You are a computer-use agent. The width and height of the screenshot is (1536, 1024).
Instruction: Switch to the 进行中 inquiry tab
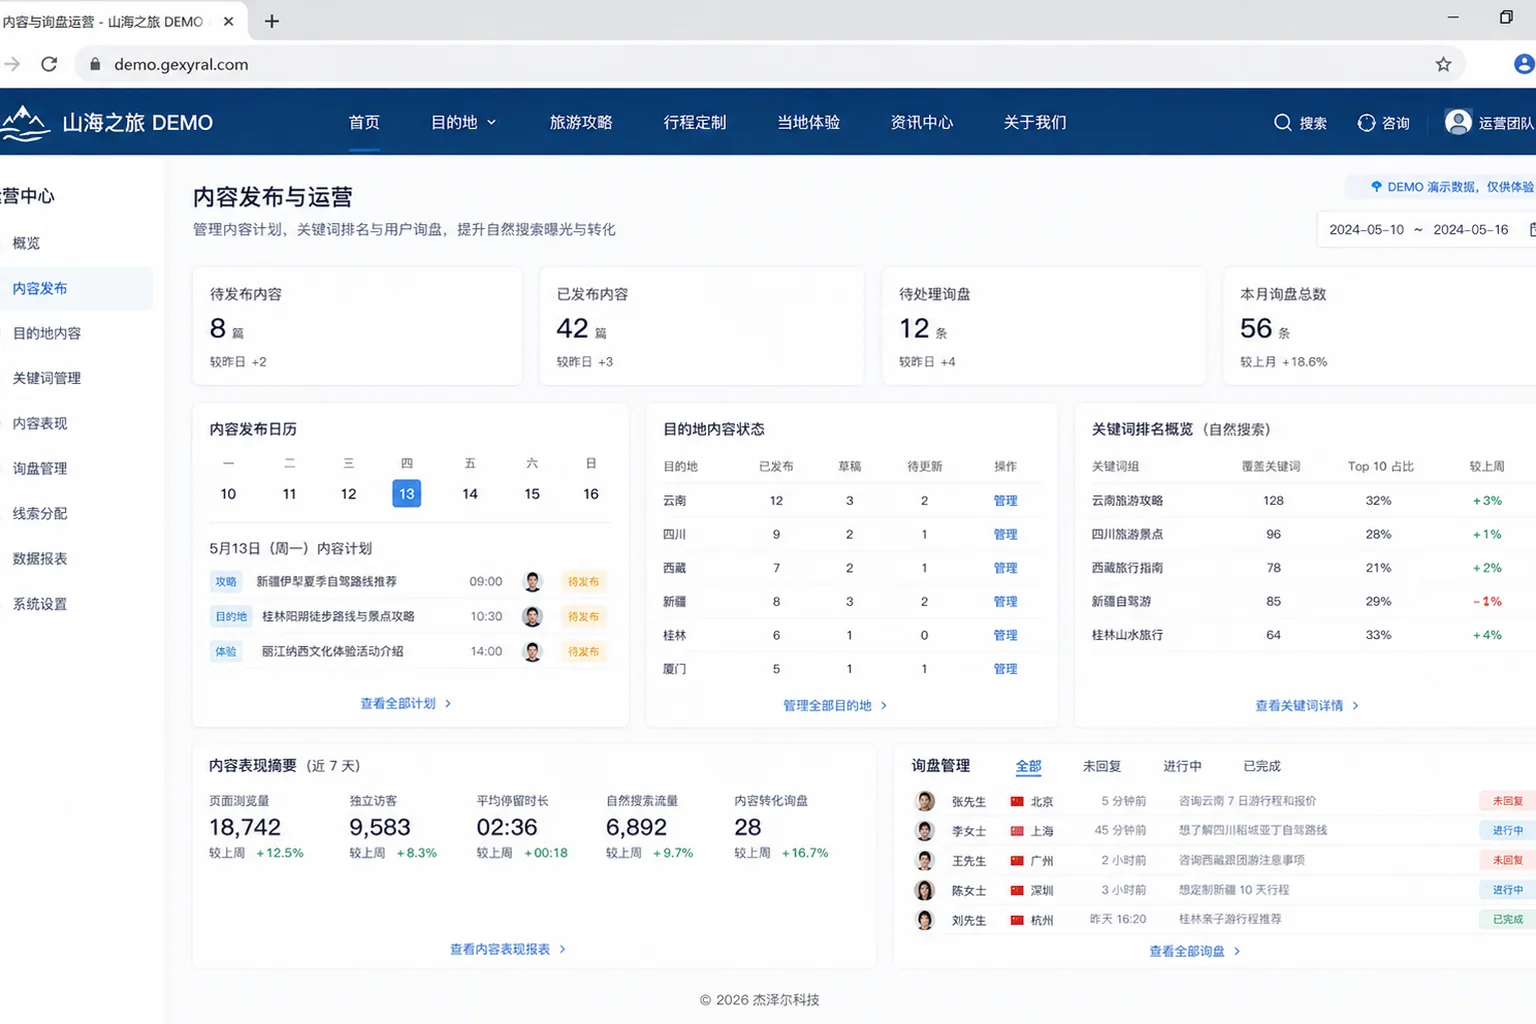(1182, 766)
